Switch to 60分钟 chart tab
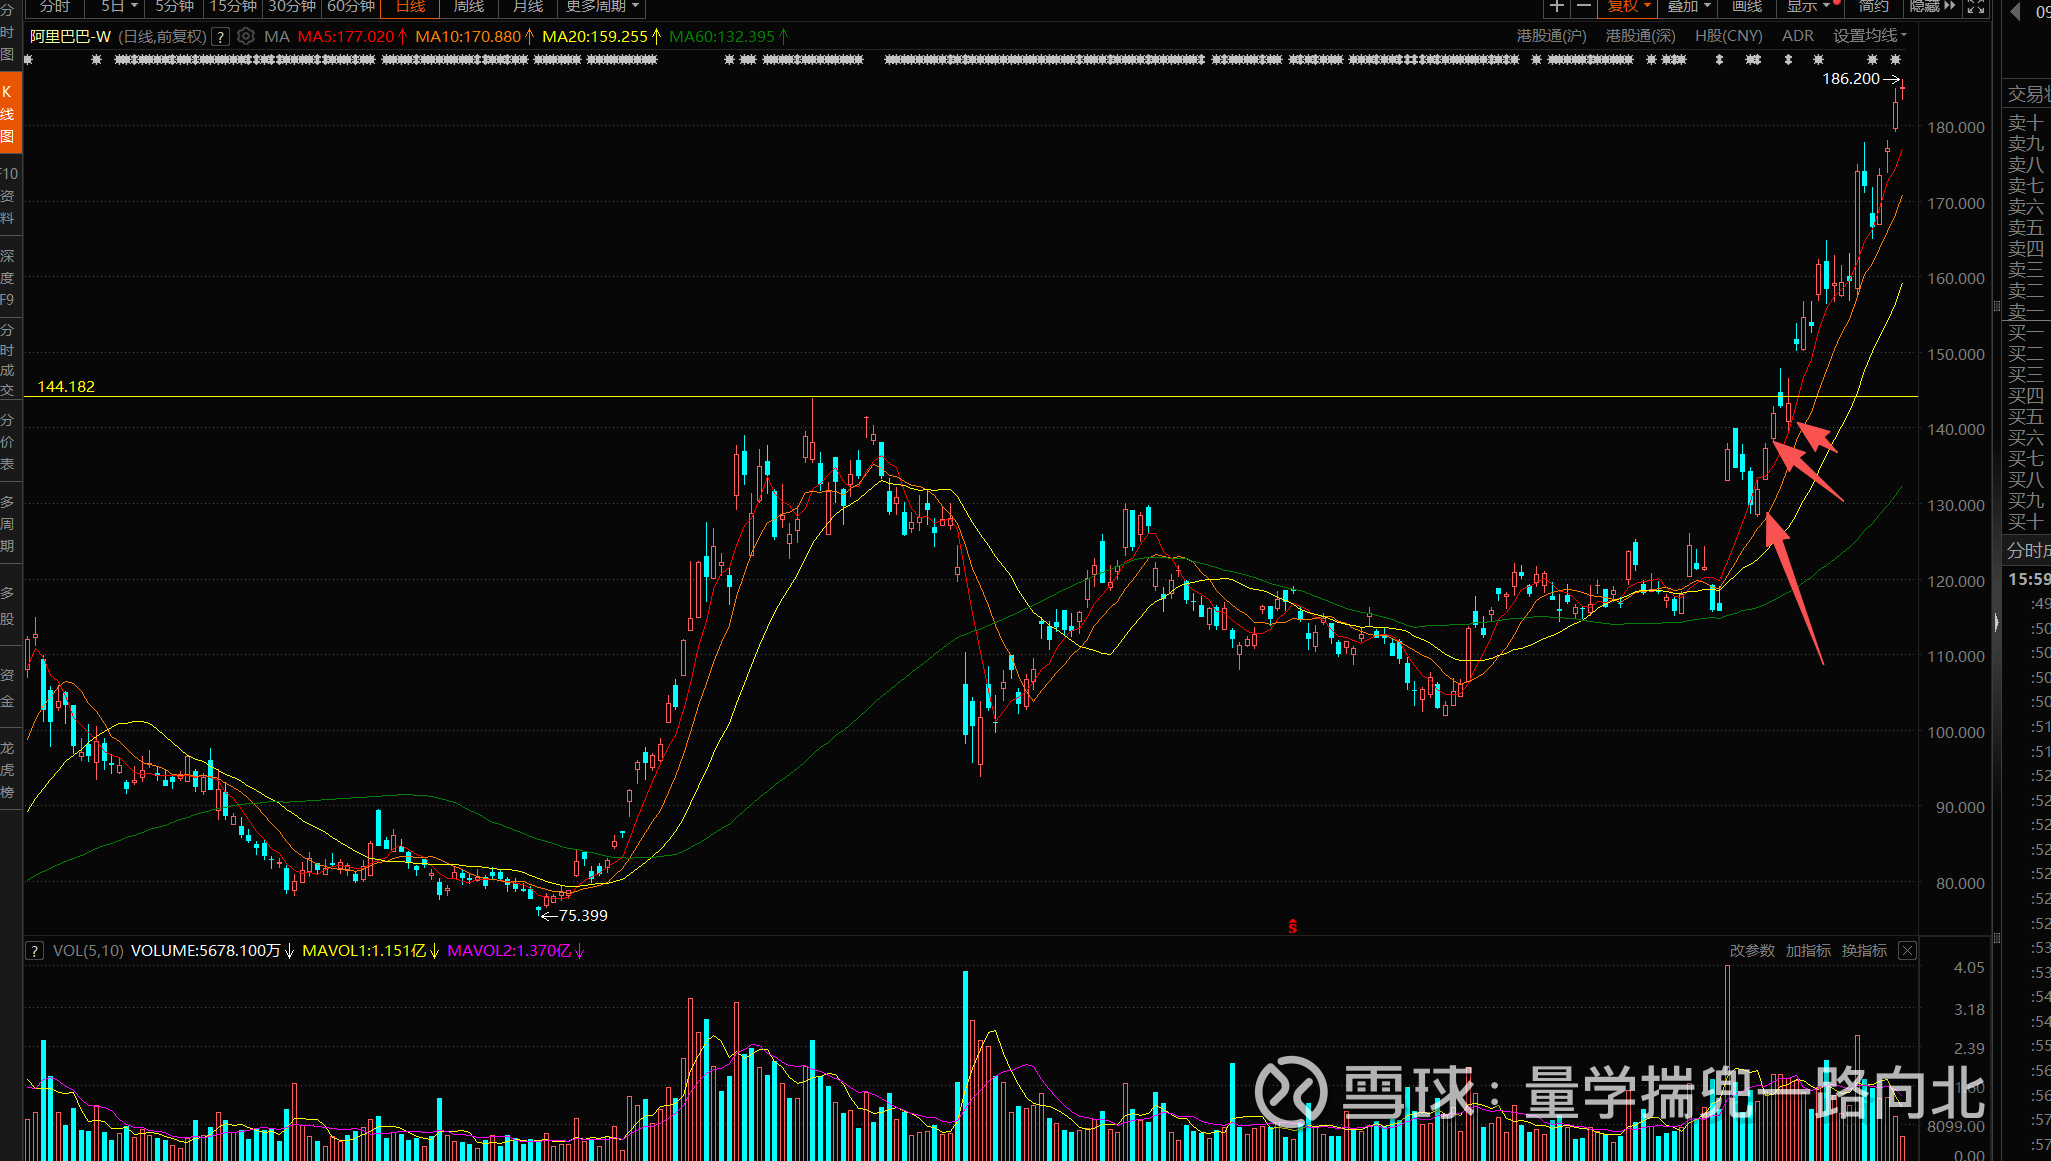Viewport: 2051px width, 1161px height. pos(351,7)
